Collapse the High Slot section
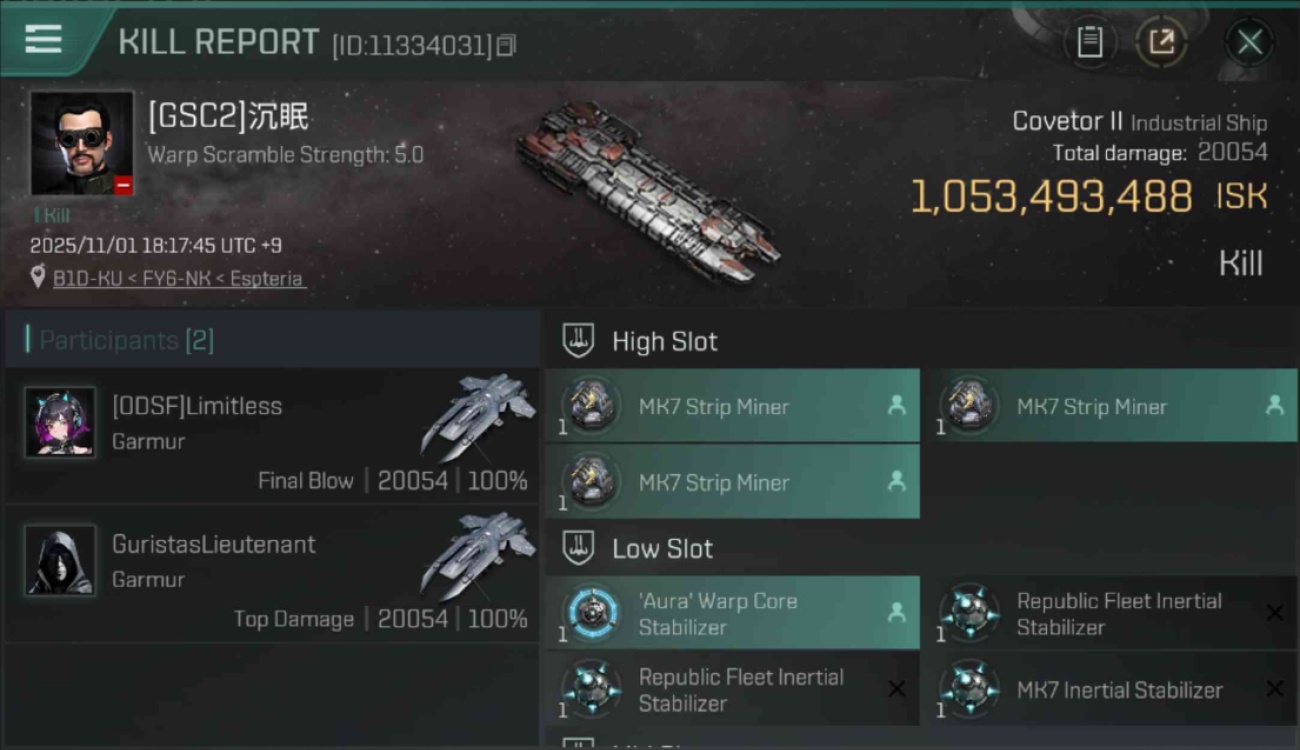The image size is (1300, 750). coord(579,341)
